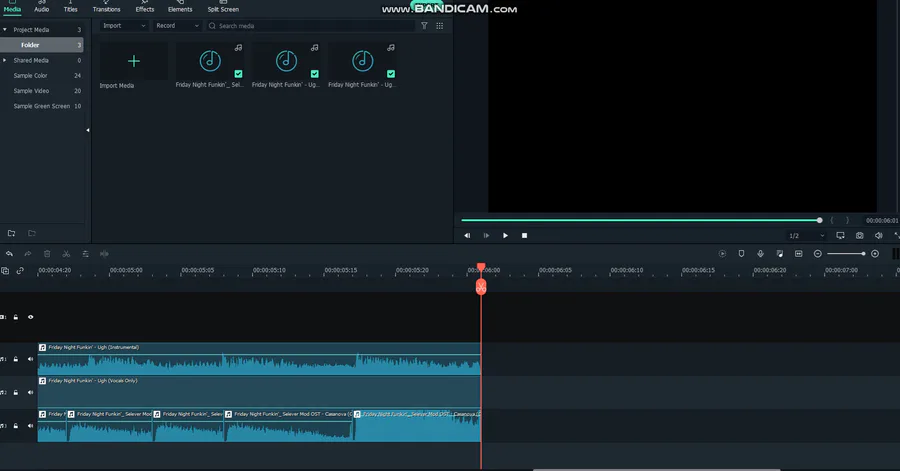Open the Edit adjustments sliders icon

[85, 254]
